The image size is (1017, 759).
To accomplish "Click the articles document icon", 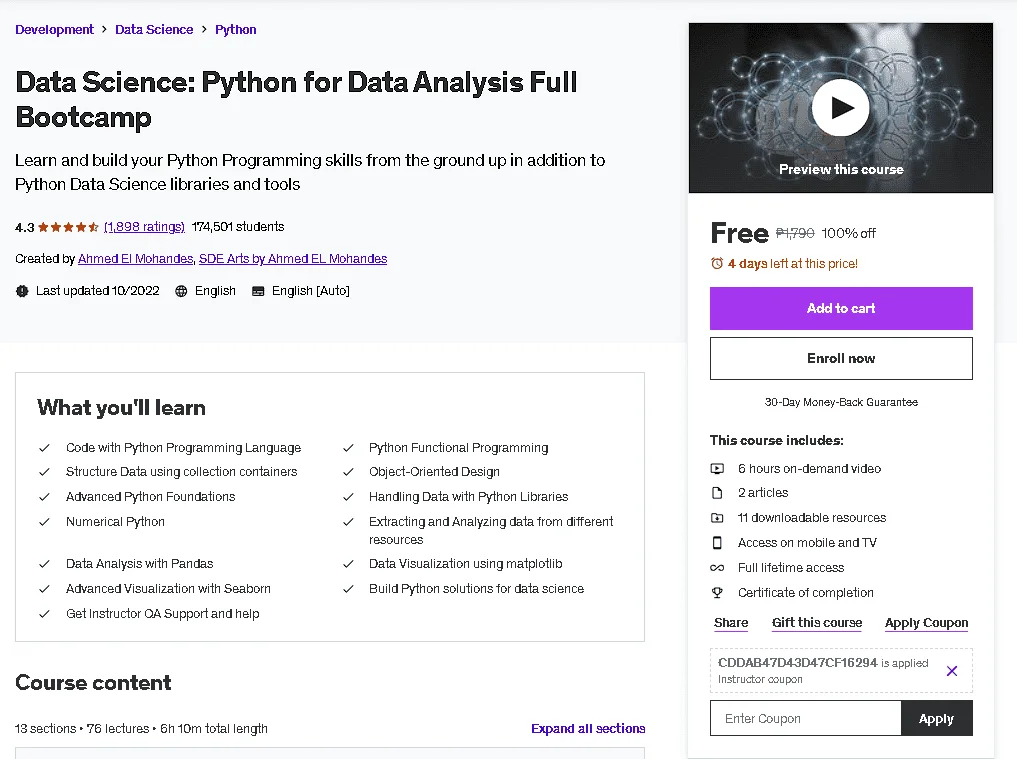I will pyautogui.click(x=717, y=493).
